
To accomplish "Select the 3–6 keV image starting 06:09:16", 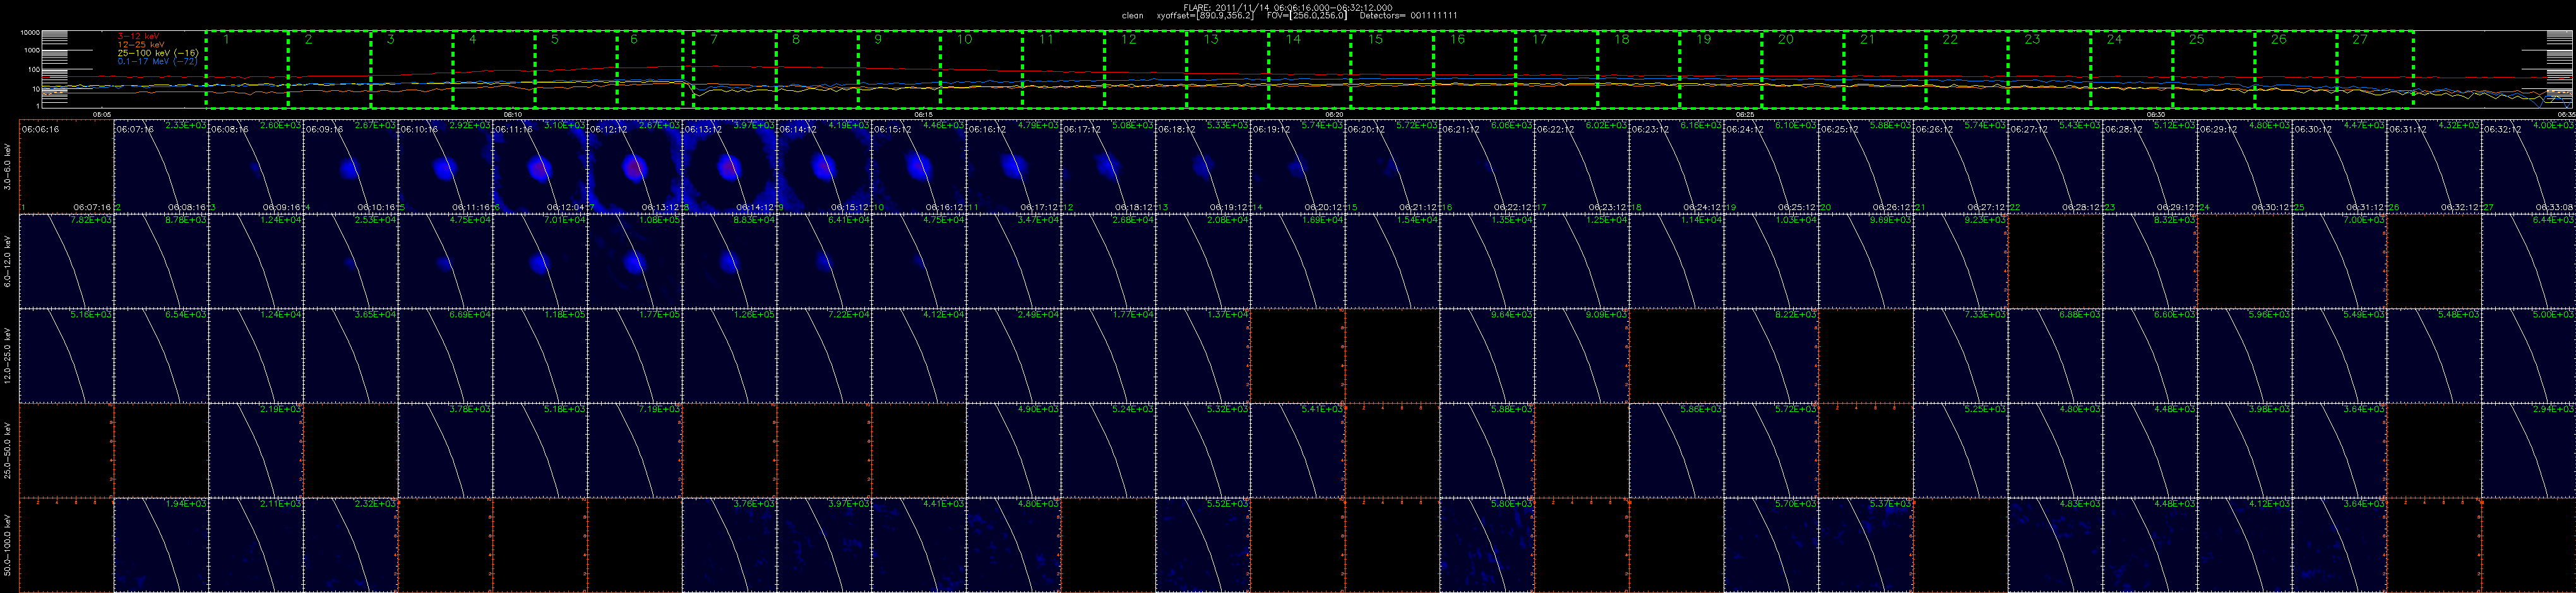I will (351, 167).
